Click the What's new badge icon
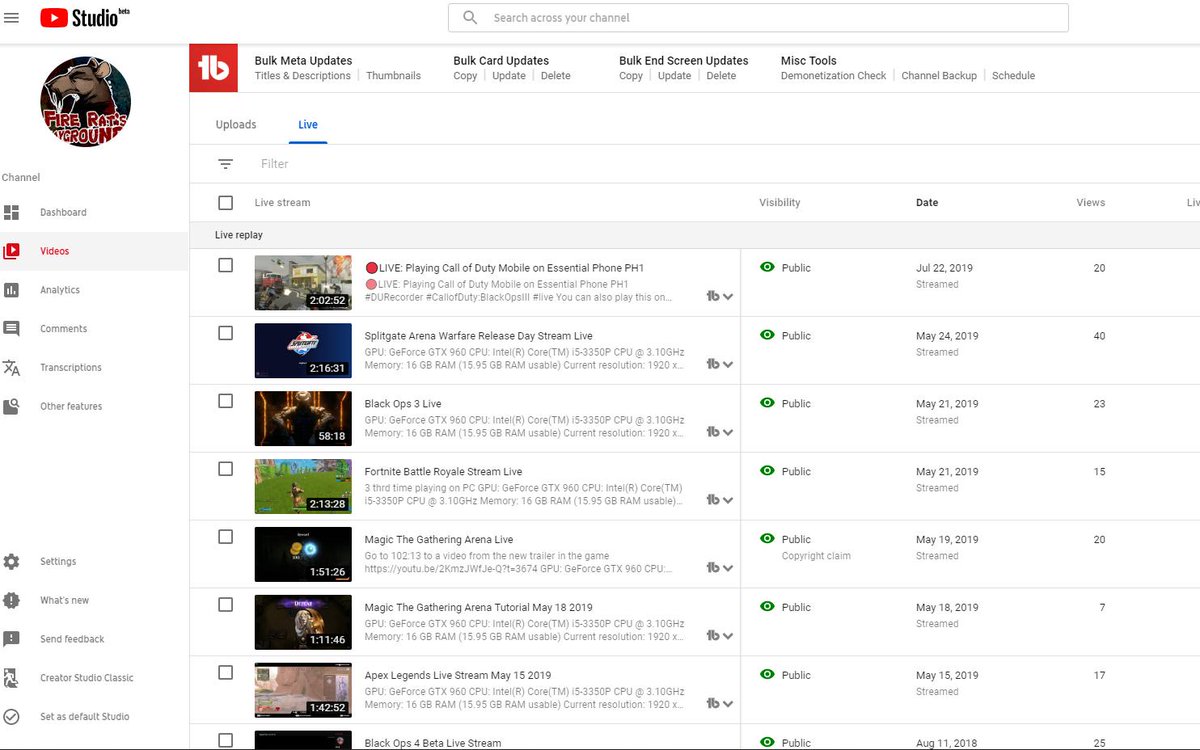This screenshot has height=750, width=1200. point(11,600)
